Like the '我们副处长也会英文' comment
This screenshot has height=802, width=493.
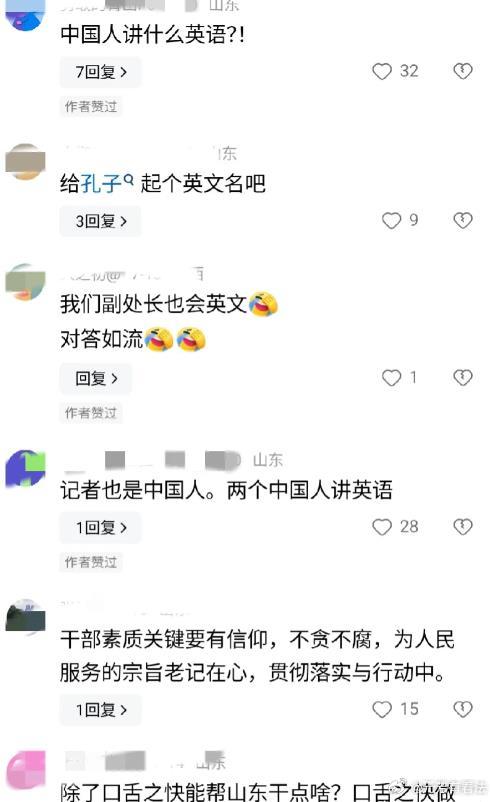tap(391, 378)
